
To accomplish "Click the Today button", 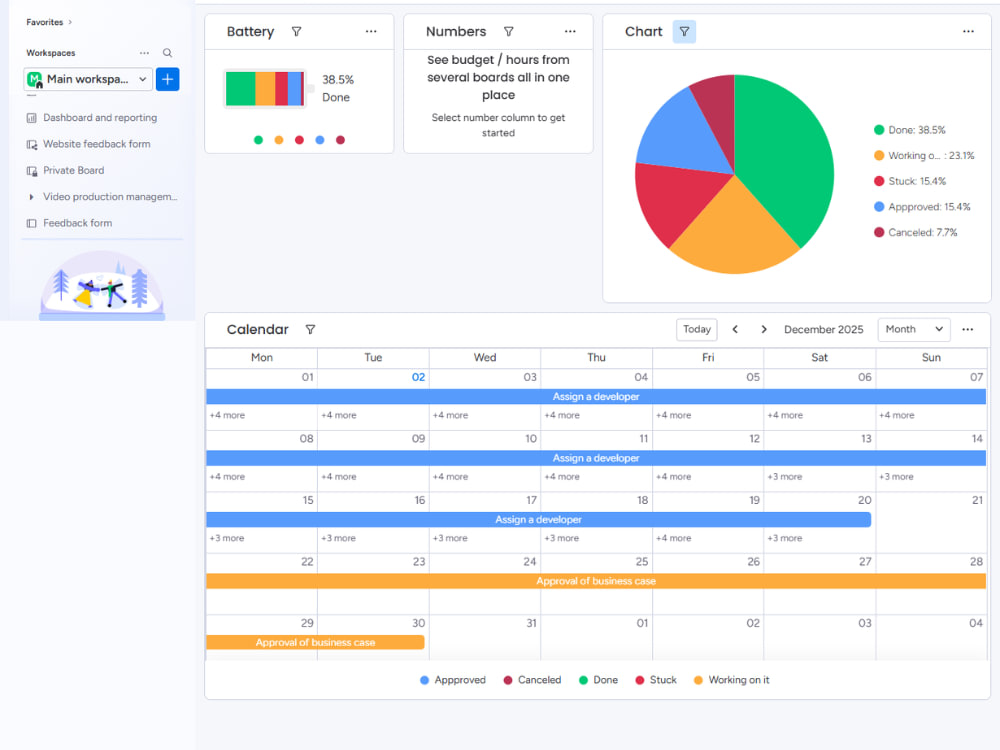I will click(x=696, y=330).
